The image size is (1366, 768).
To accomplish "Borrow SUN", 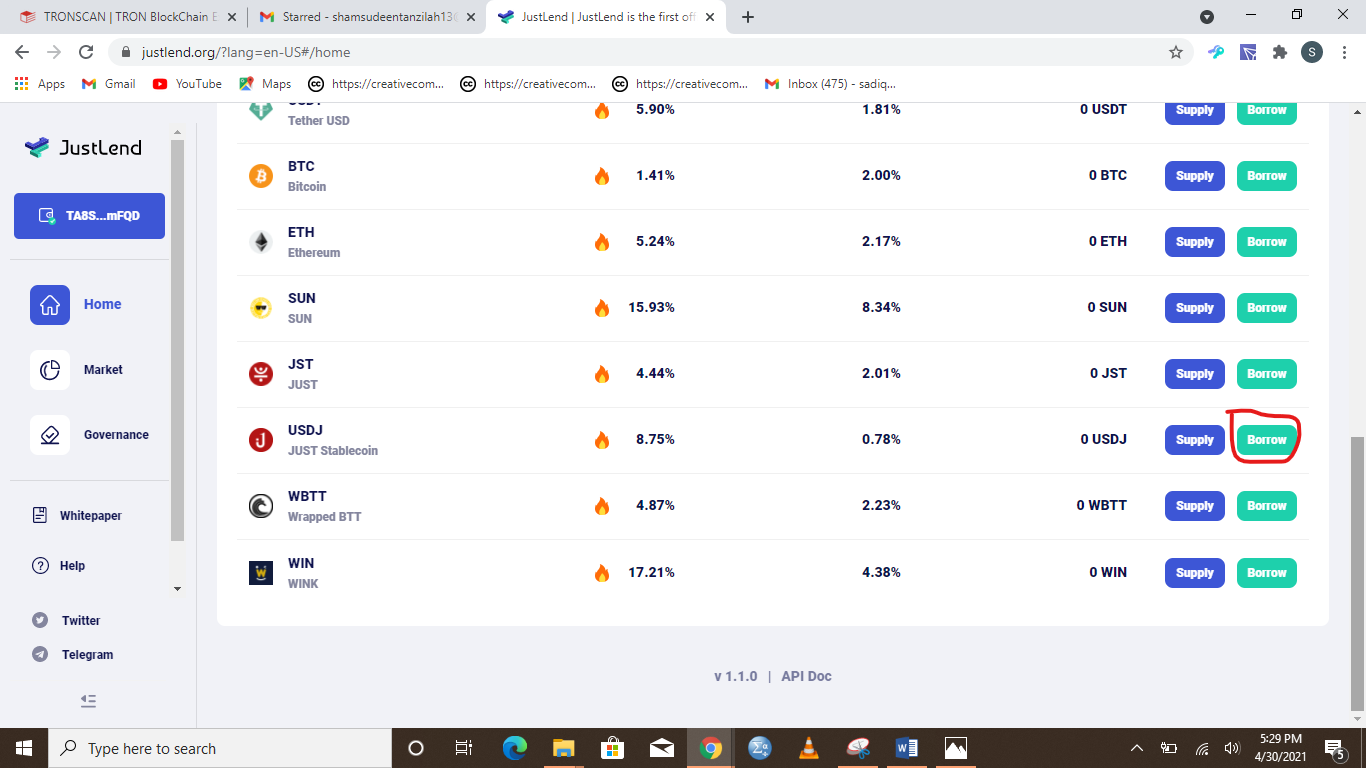I will tap(1267, 308).
